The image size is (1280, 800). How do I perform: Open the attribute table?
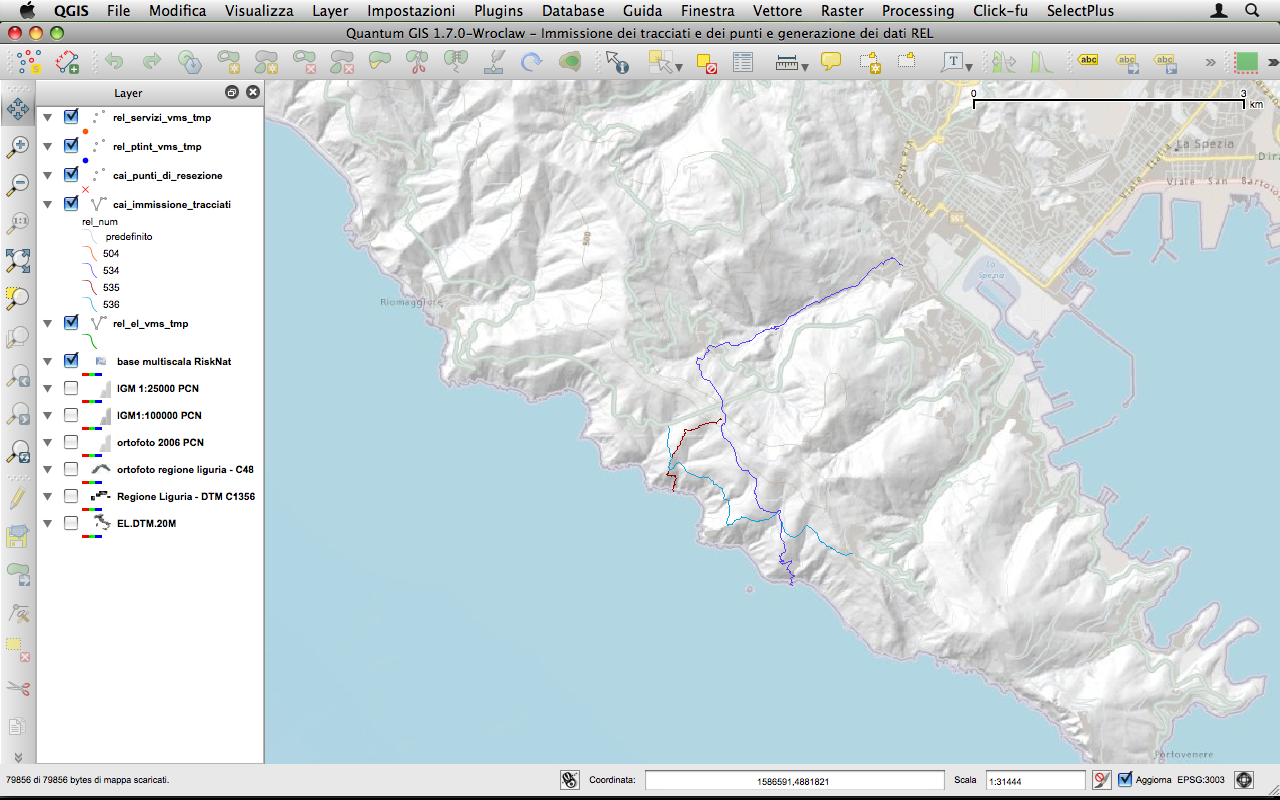tap(742, 63)
